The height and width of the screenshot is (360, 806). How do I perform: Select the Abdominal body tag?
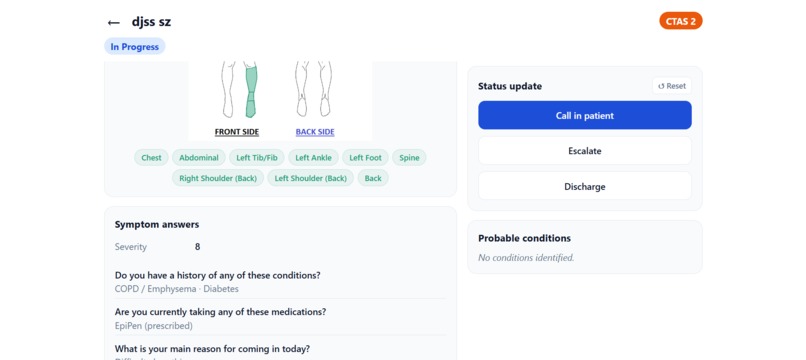199,158
